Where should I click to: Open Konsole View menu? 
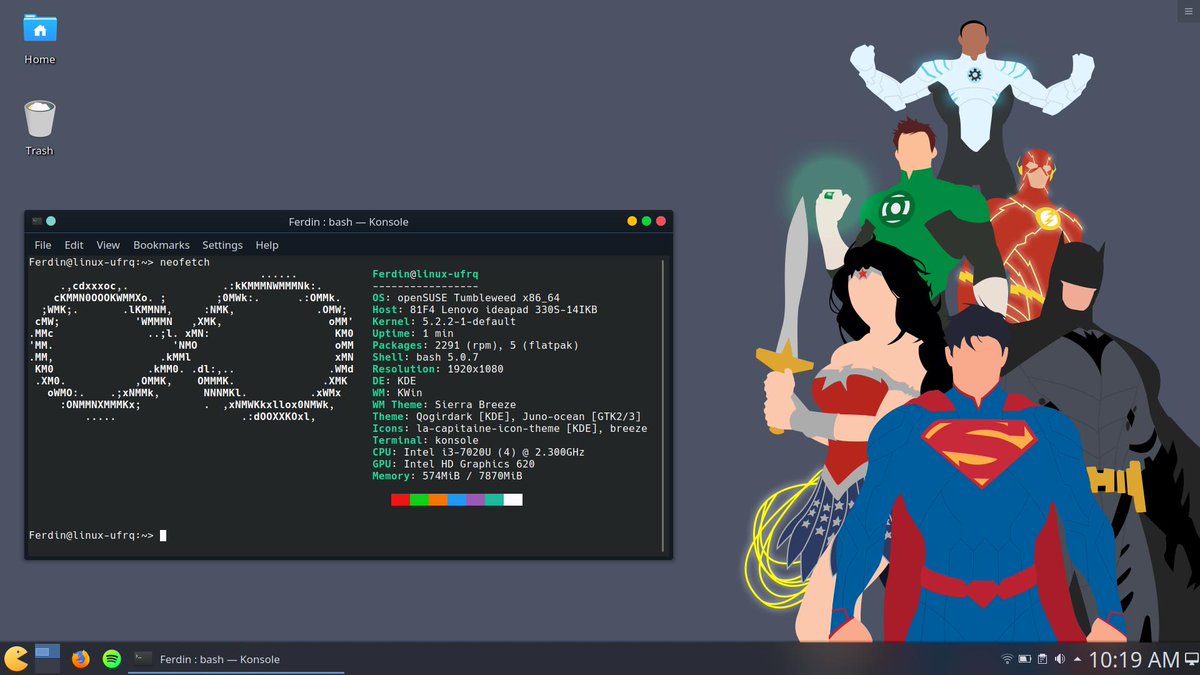(108, 245)
